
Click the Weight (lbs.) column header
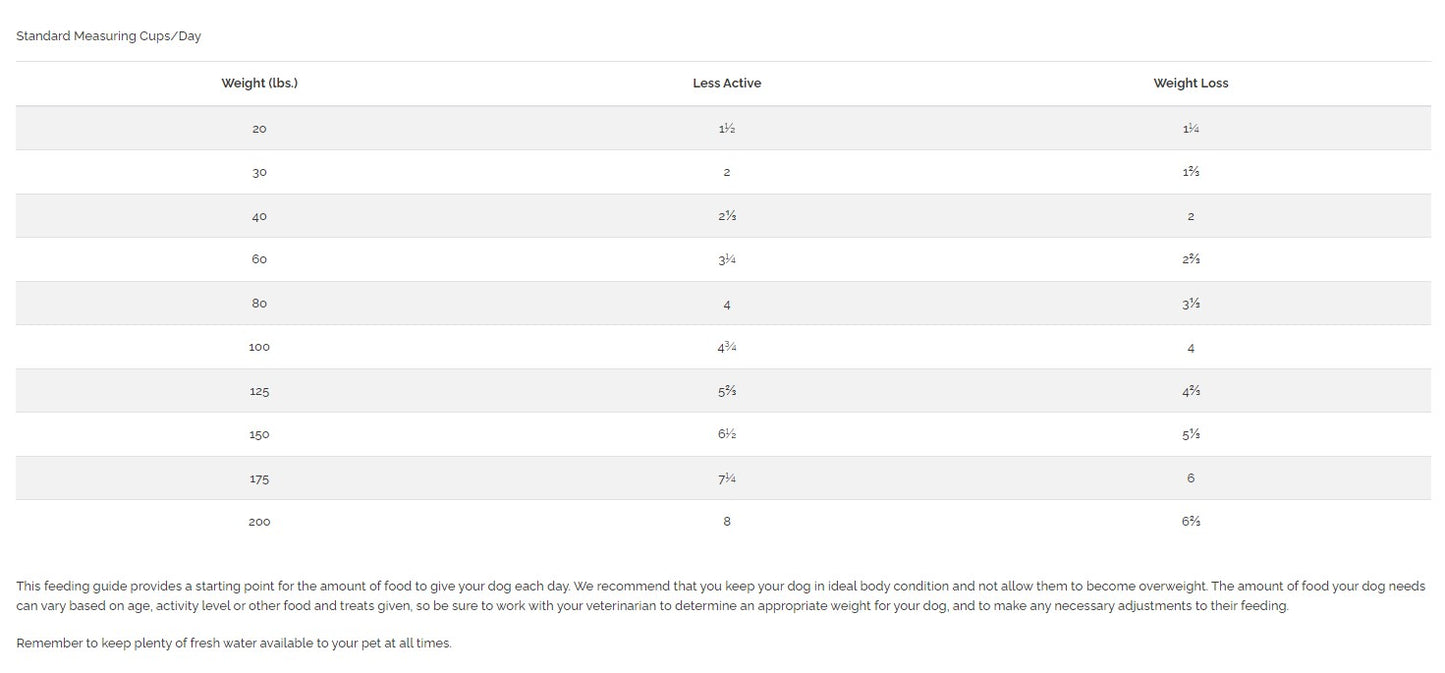[x=259, y=83]
